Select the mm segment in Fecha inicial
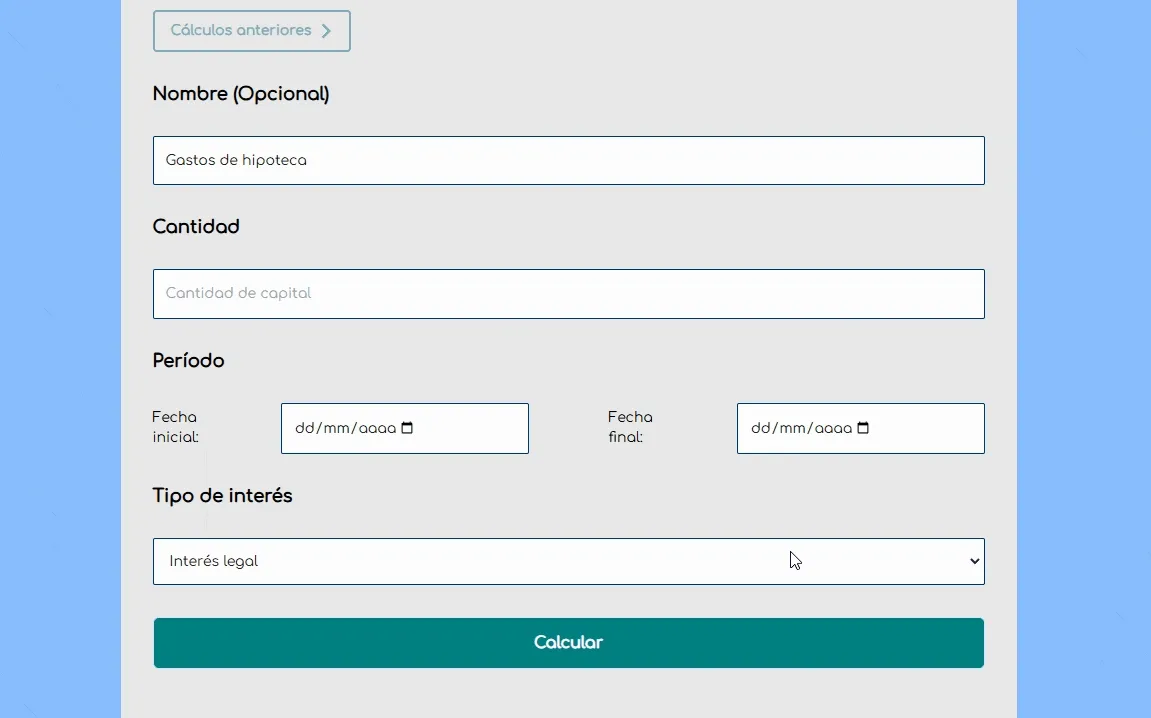The width and height of the screenshot is (1151, 718). pyautogui.click(x=337, y=428)
